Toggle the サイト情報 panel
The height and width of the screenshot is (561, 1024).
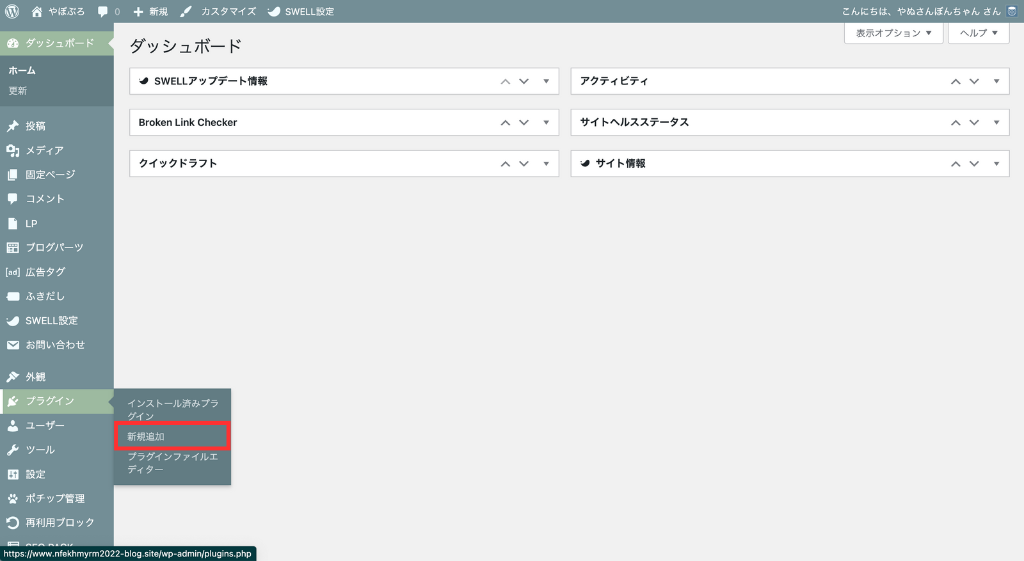997,164
